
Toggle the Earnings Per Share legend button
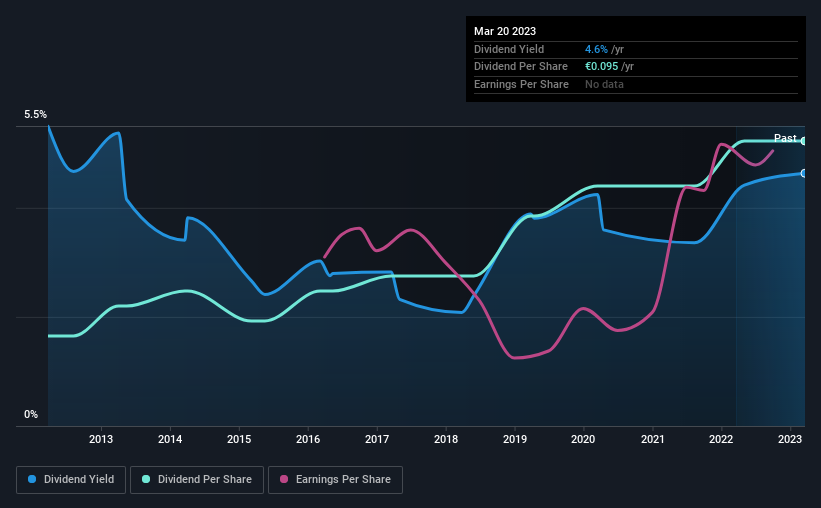tap(335, 480)
